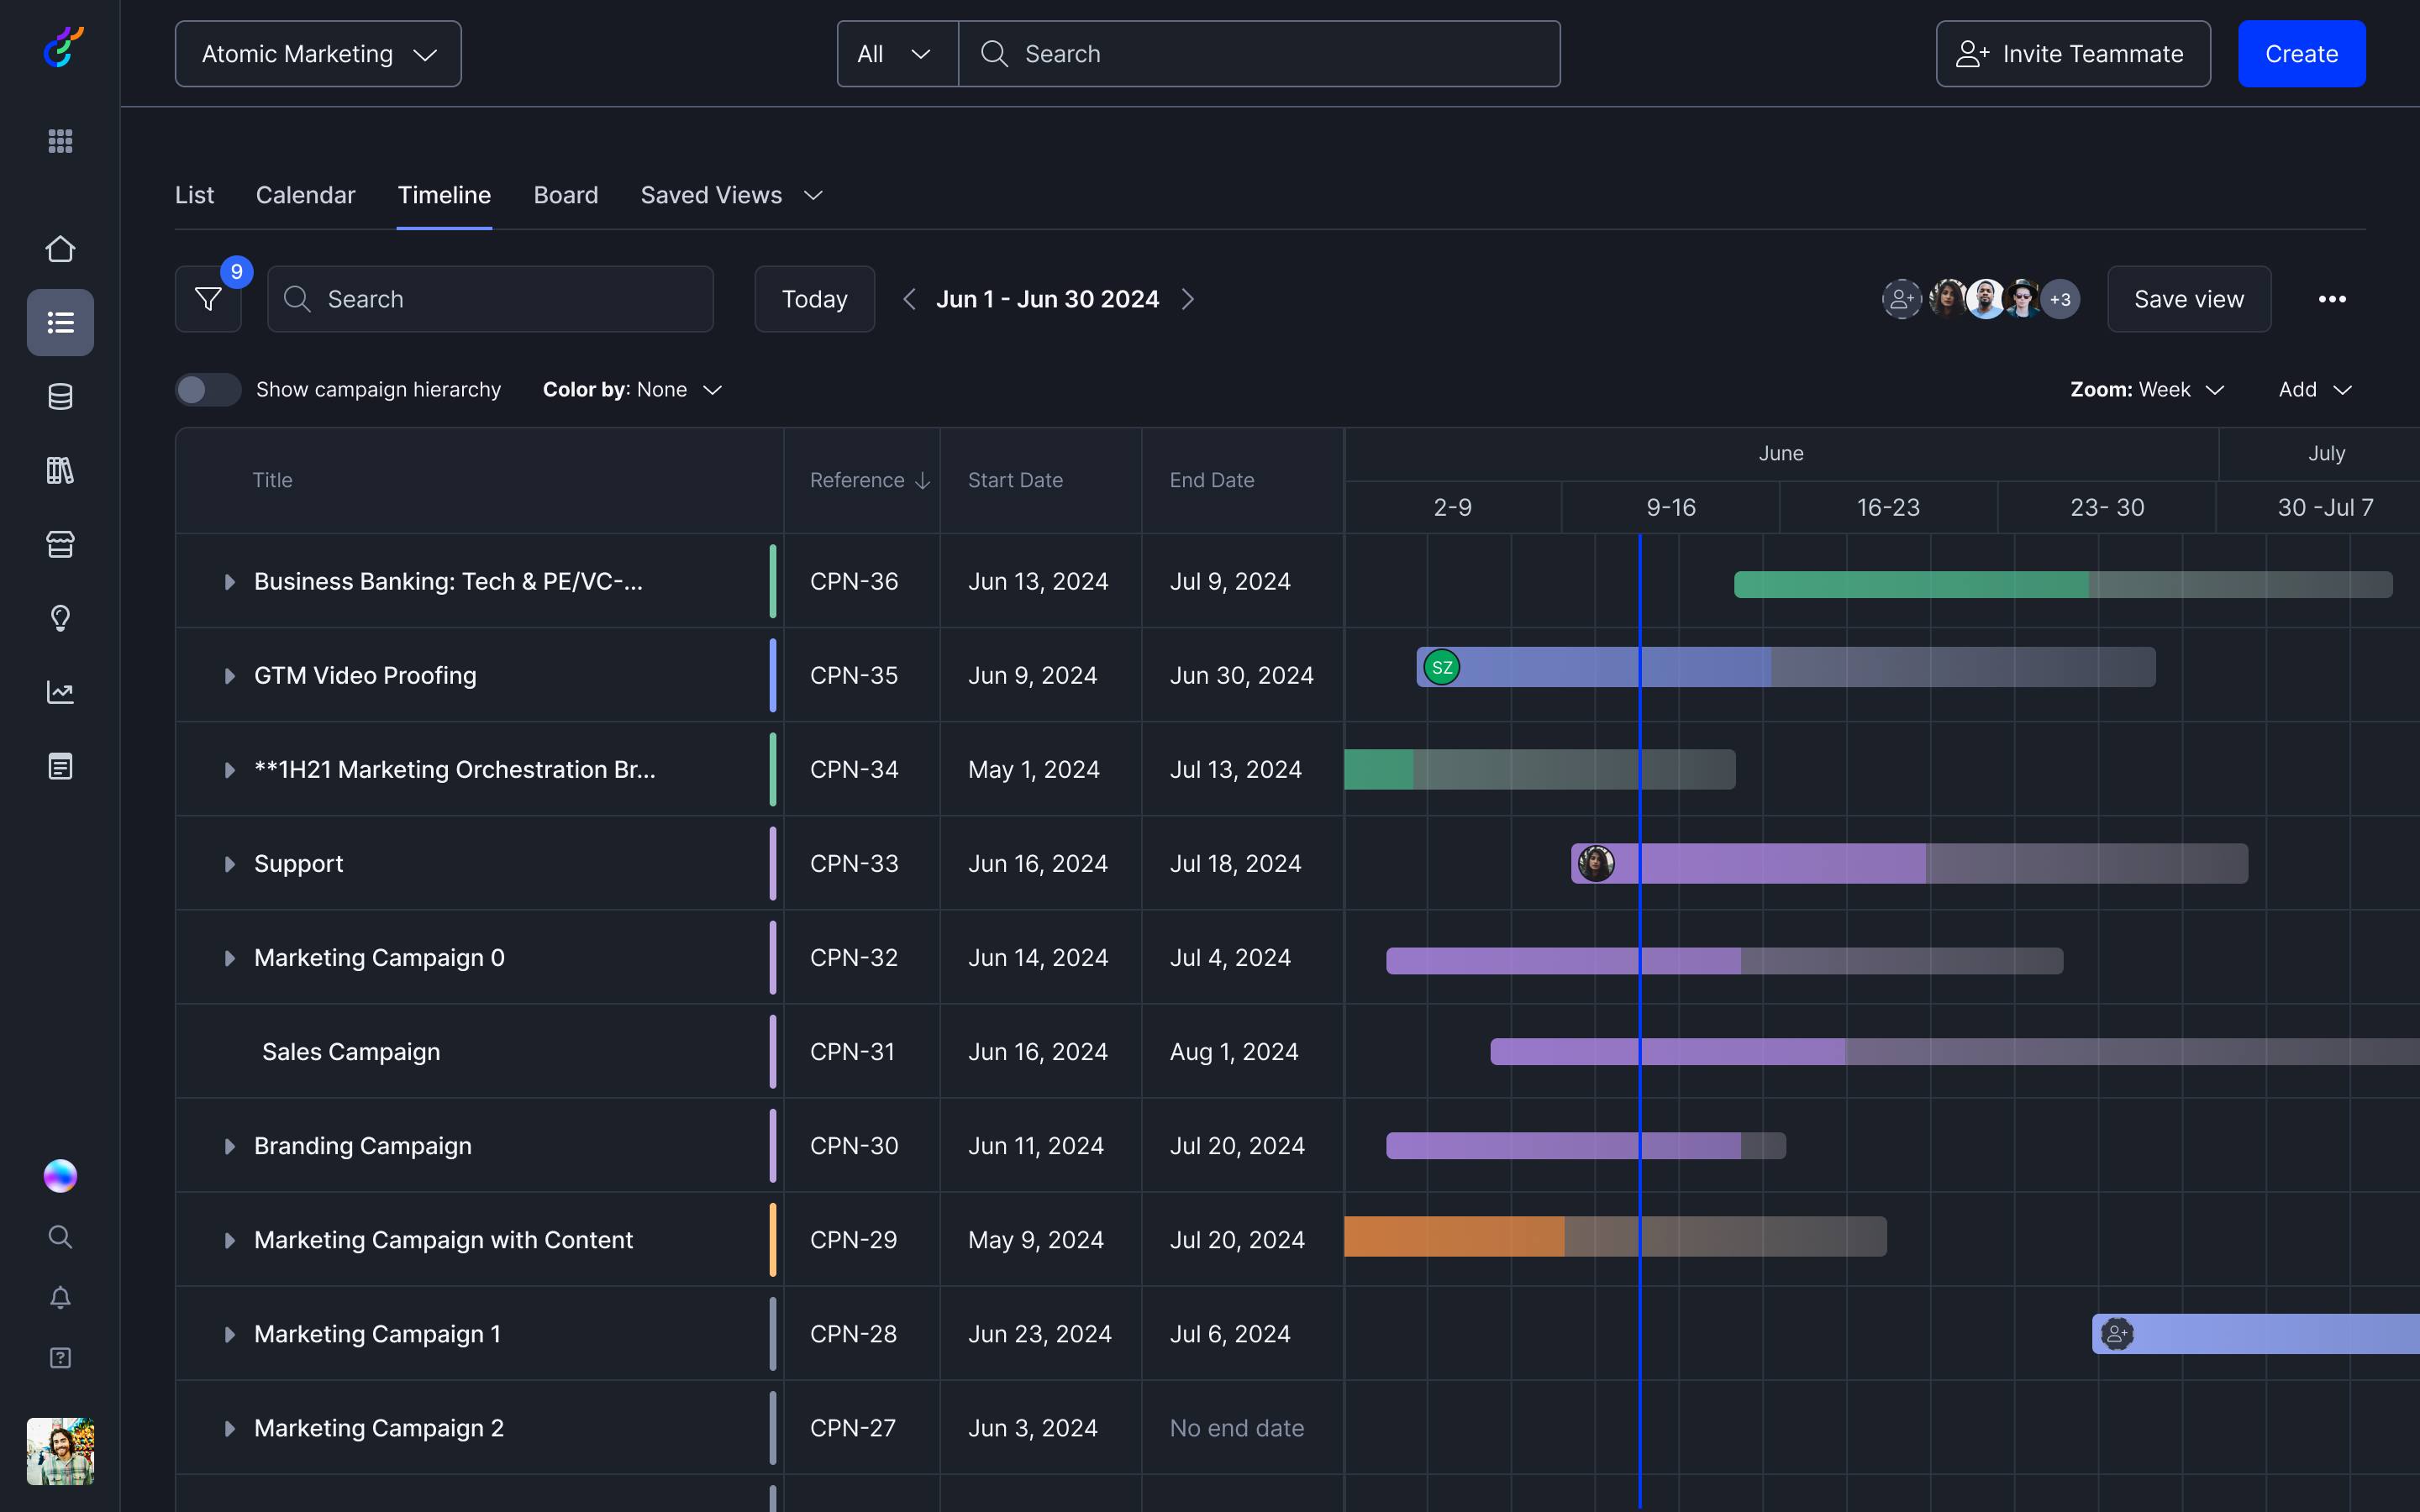The image size is (2420, 1512).
Task: Click the lightbulb ideas icon
Action: click(x=60, y=618)
